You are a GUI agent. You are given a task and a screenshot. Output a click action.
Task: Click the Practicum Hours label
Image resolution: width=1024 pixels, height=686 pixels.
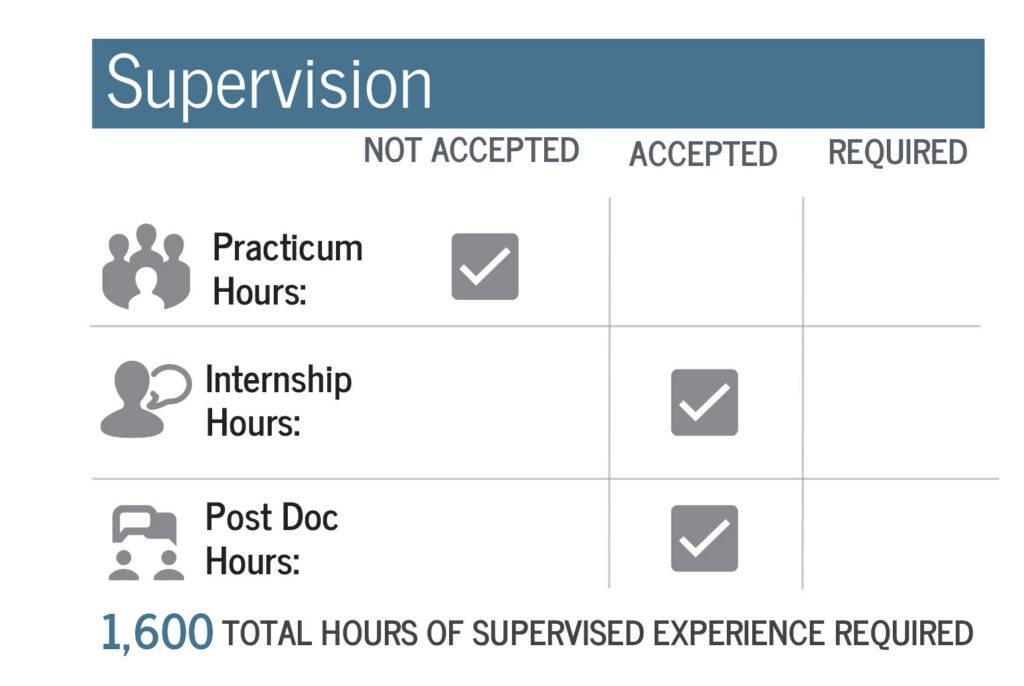coord(287,269)
